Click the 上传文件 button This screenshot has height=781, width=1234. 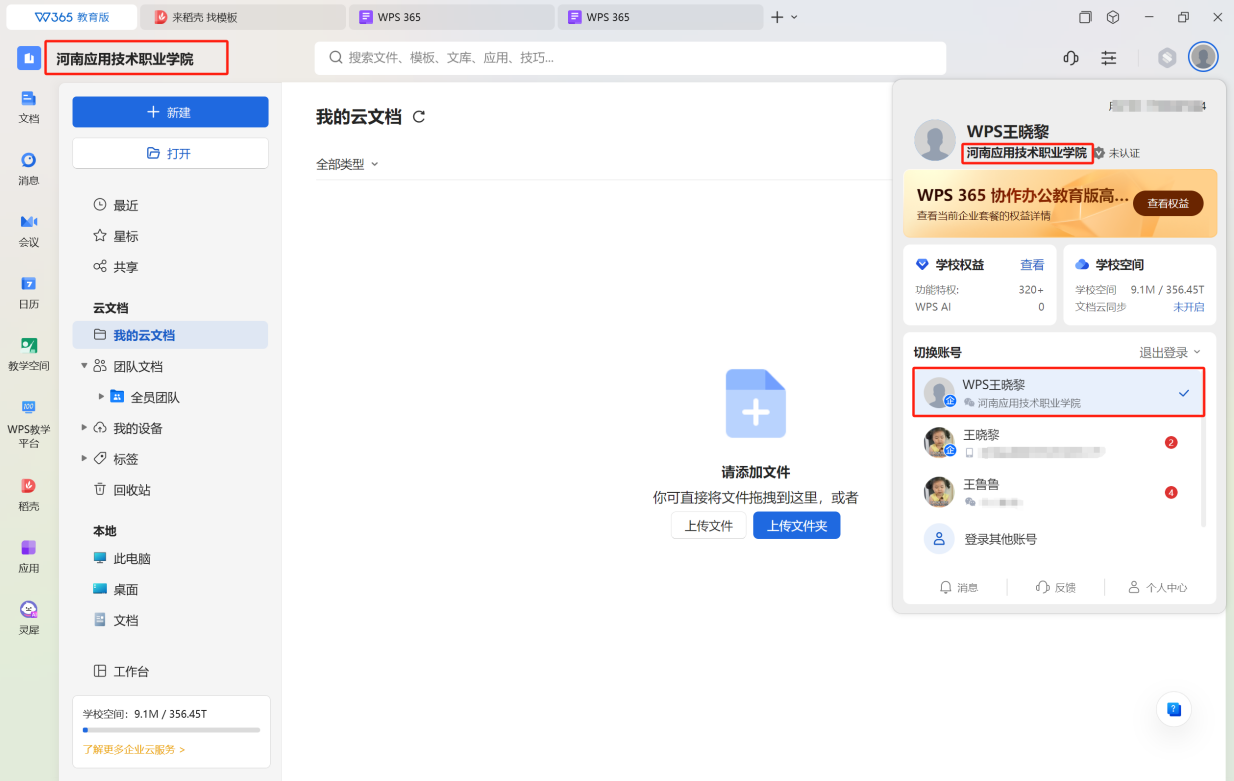click(708, 525)
